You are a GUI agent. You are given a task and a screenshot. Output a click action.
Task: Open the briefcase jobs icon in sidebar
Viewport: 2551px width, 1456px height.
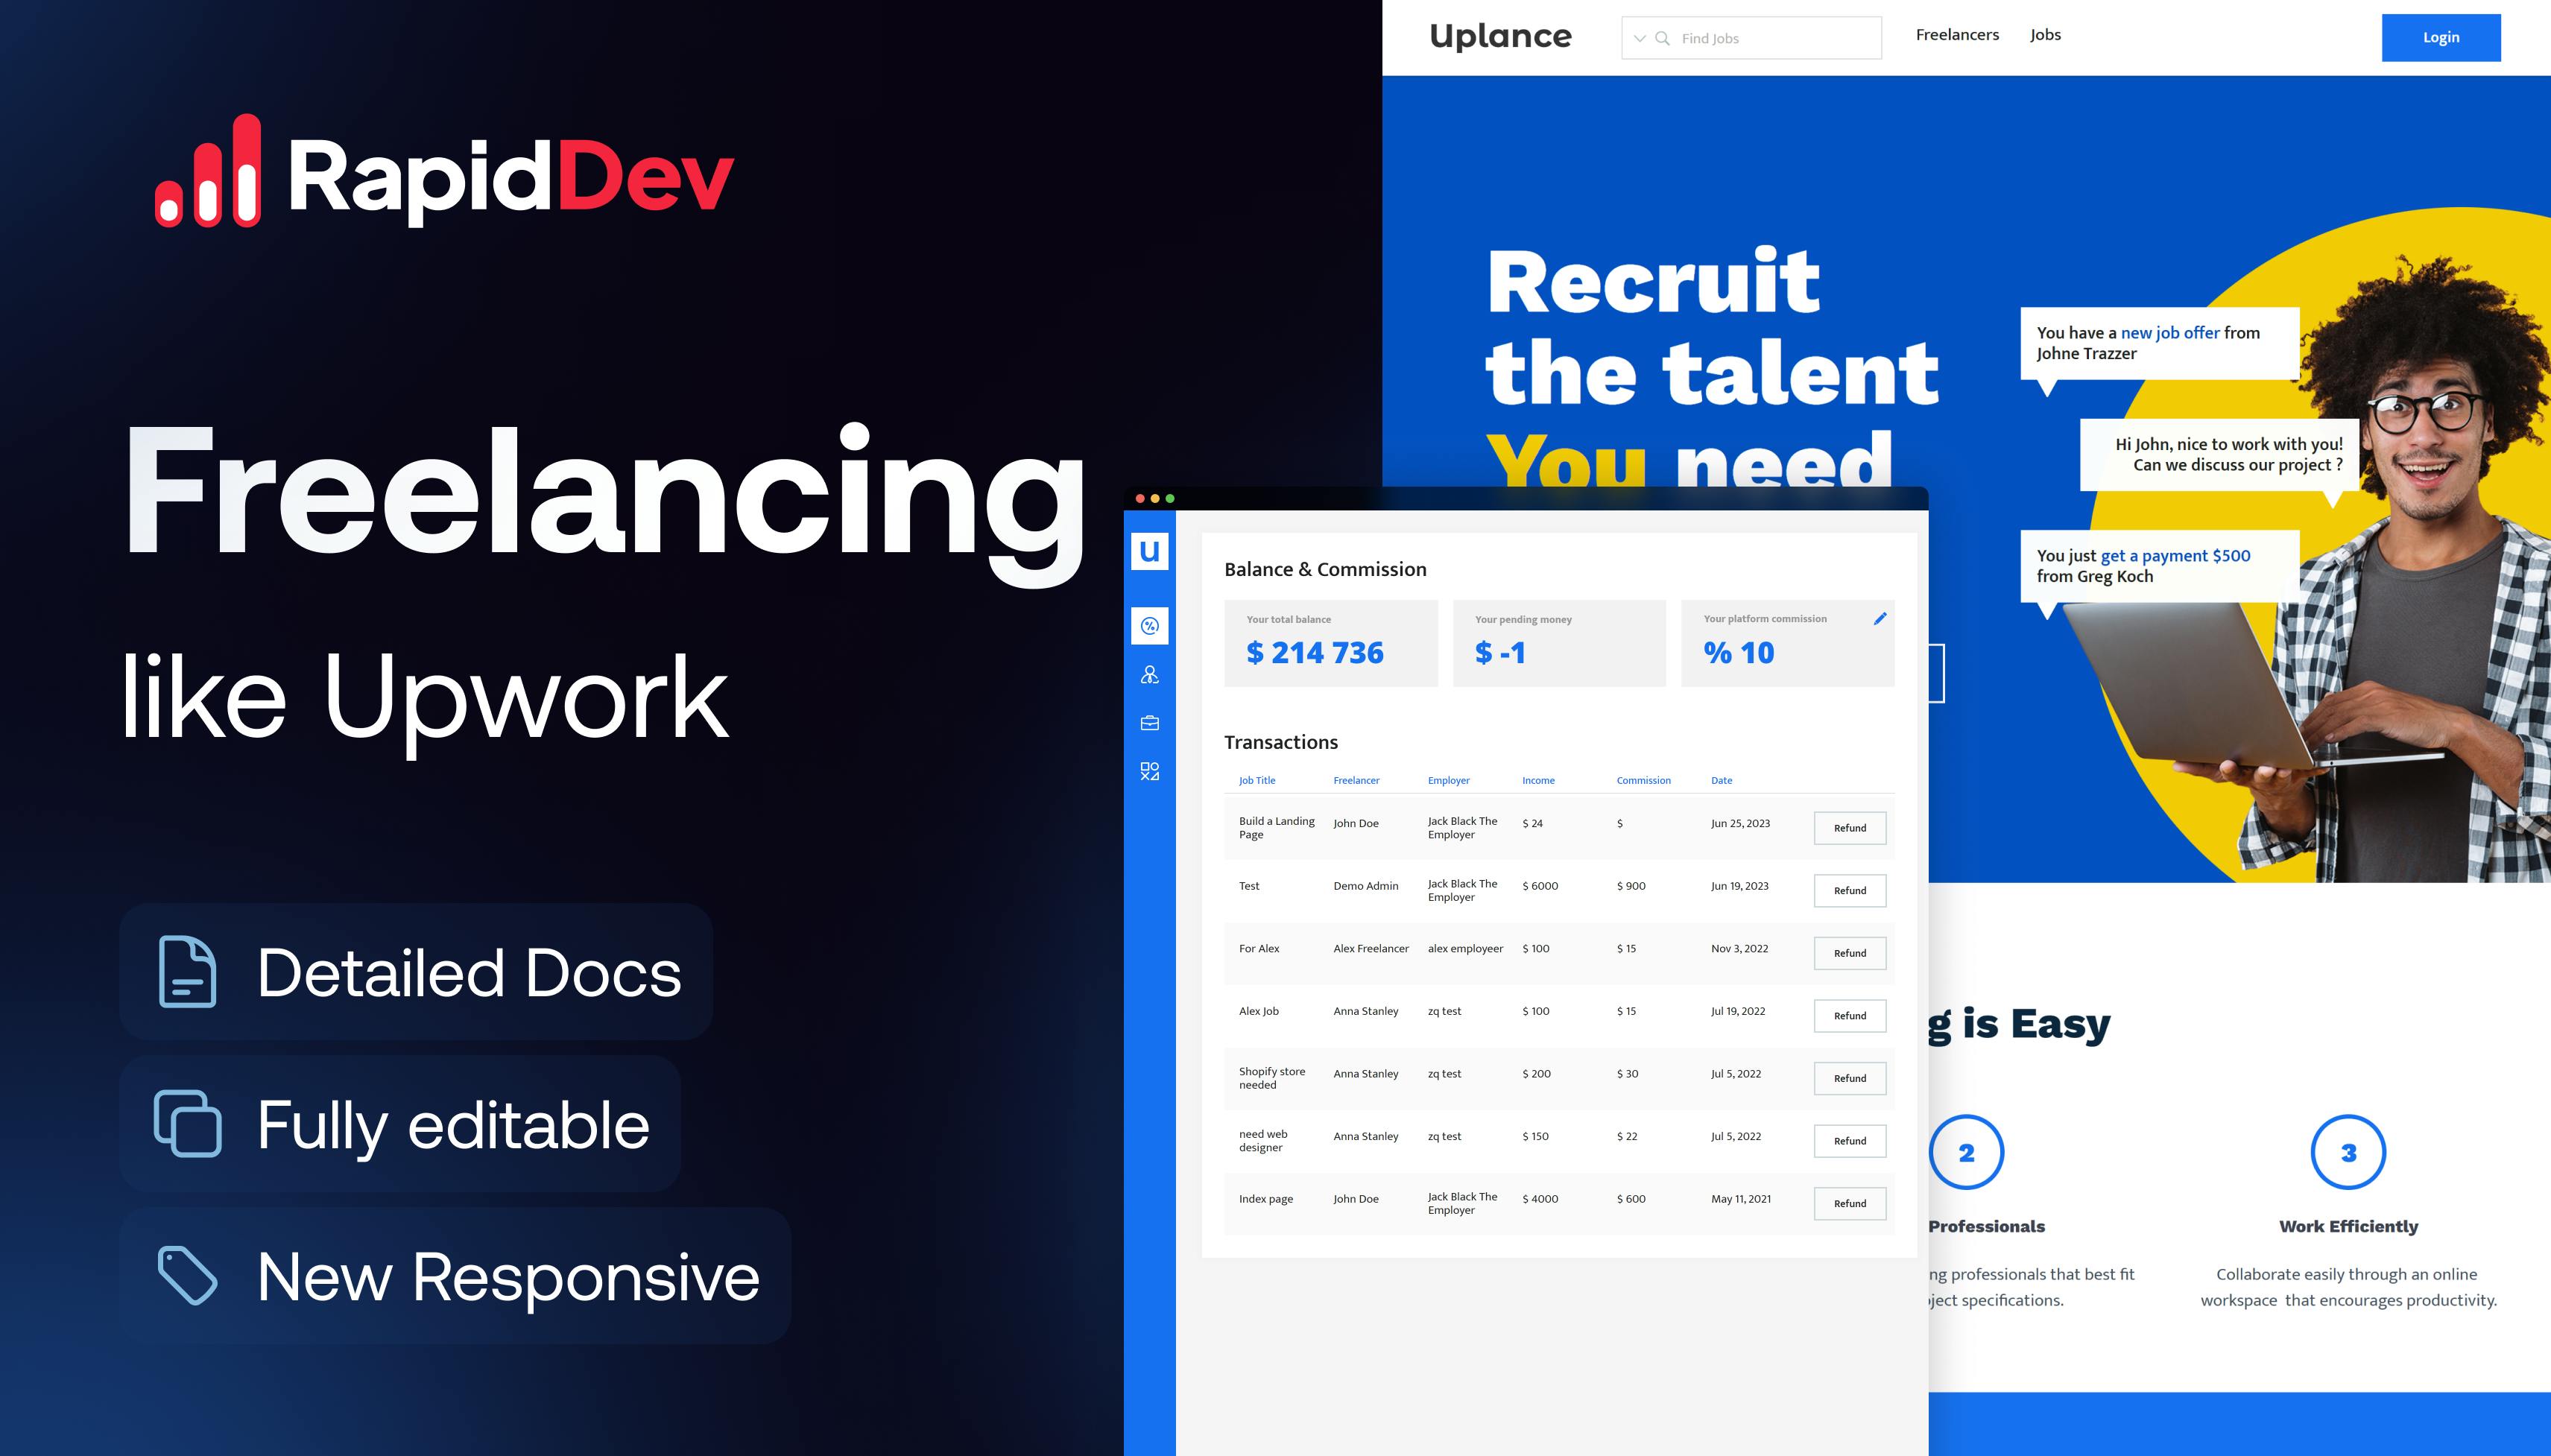(1149, 723)
